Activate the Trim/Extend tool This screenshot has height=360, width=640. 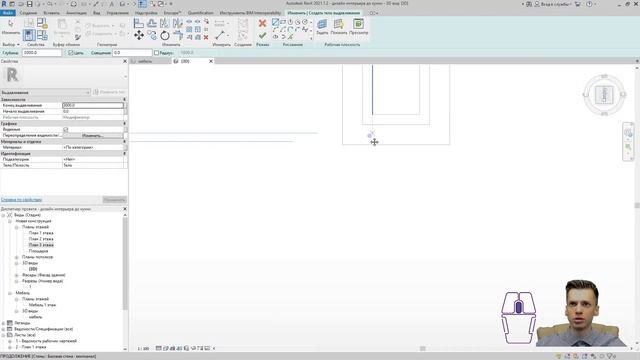pos(178,36)
